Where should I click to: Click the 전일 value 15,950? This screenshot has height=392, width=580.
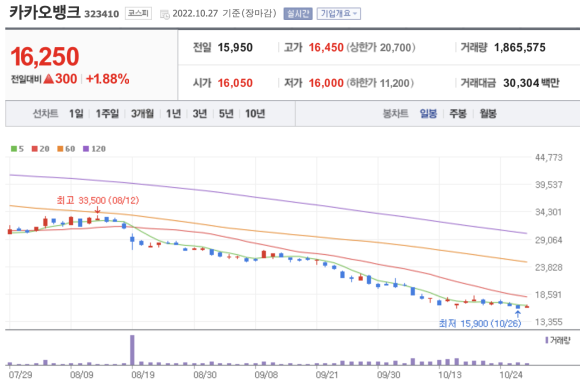pyautogui.click(x=235, y=47)
